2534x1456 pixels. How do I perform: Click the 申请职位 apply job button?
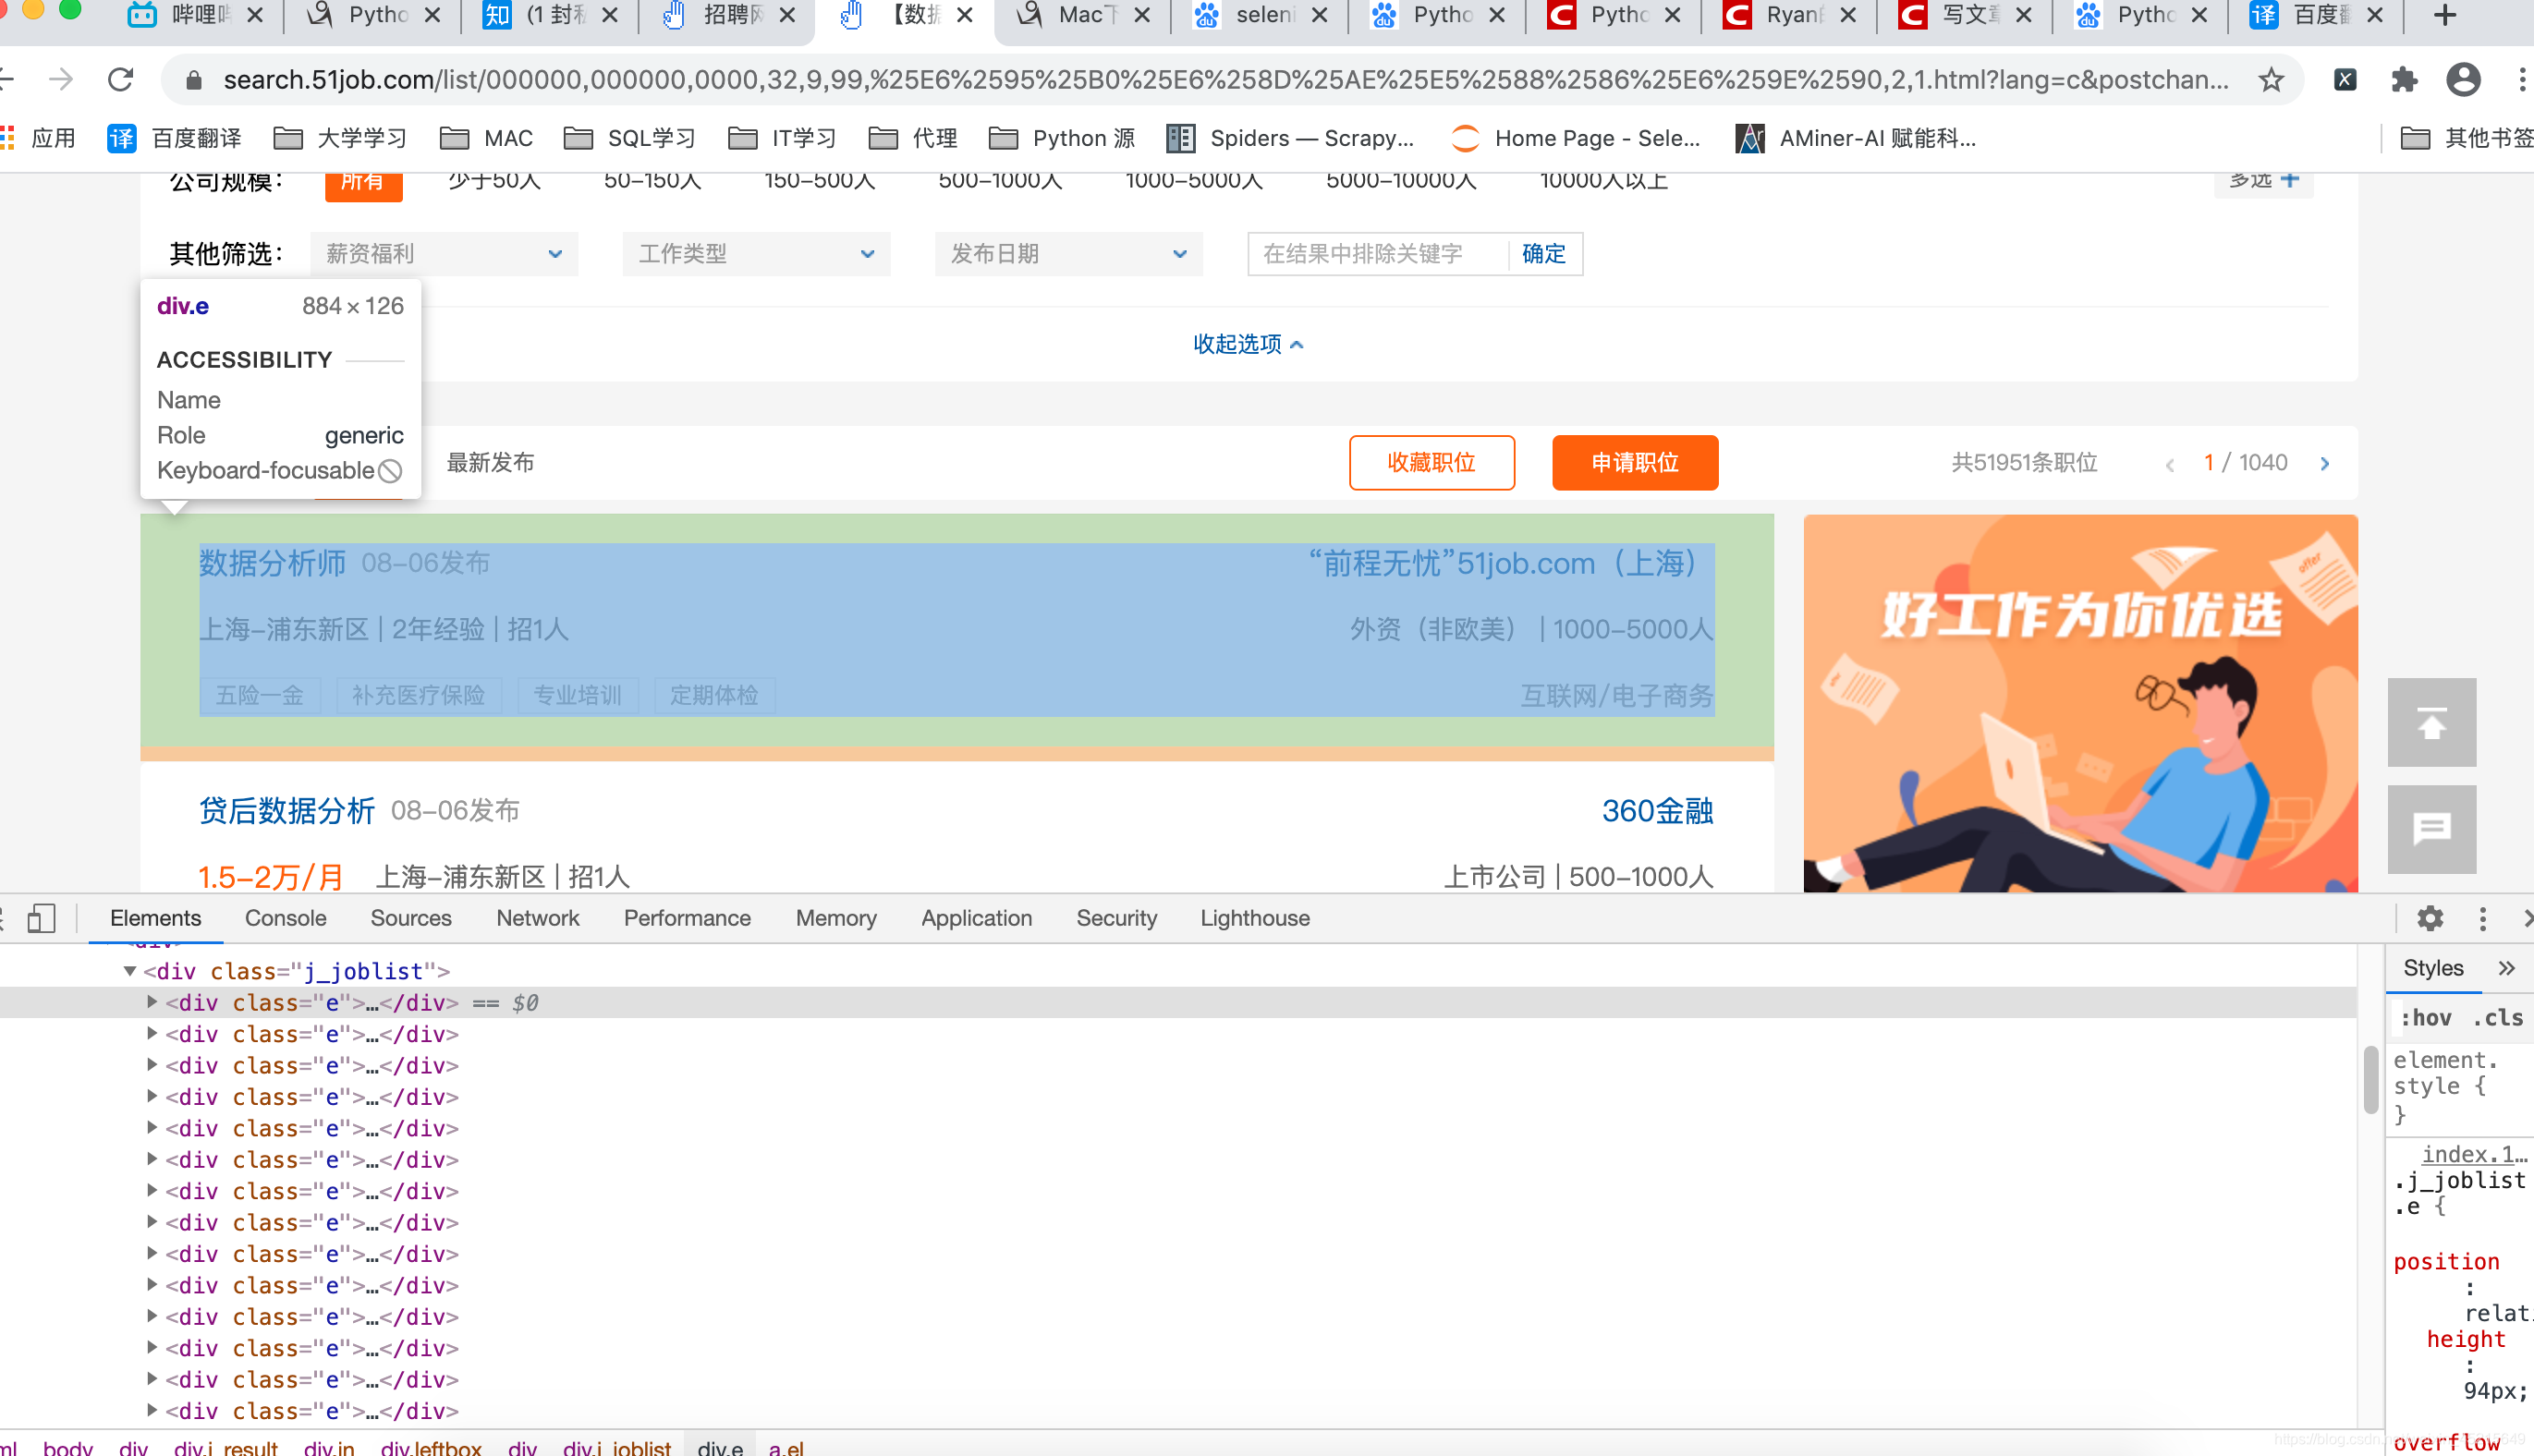tap(1634, 463)
